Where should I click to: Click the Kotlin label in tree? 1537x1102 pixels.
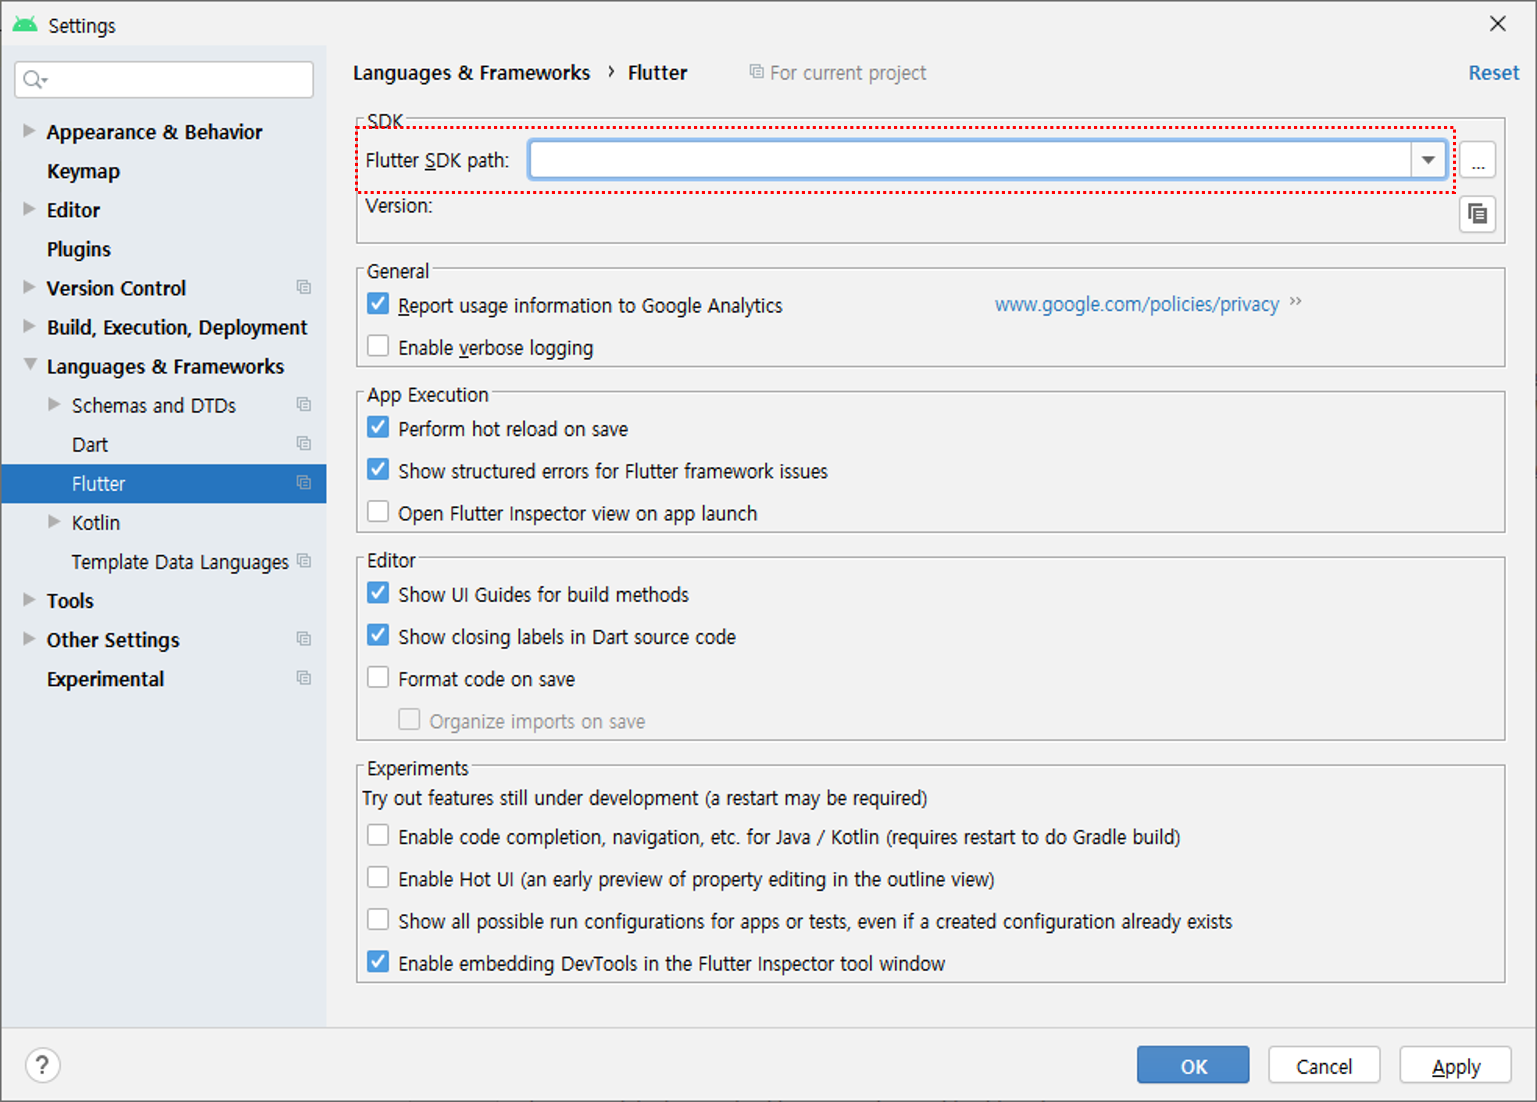(96, 523)
